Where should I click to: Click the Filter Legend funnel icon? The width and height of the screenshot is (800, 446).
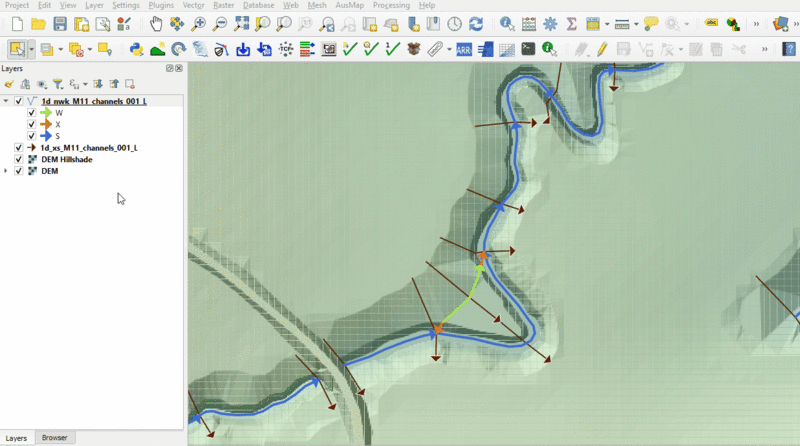coord(58,84)
